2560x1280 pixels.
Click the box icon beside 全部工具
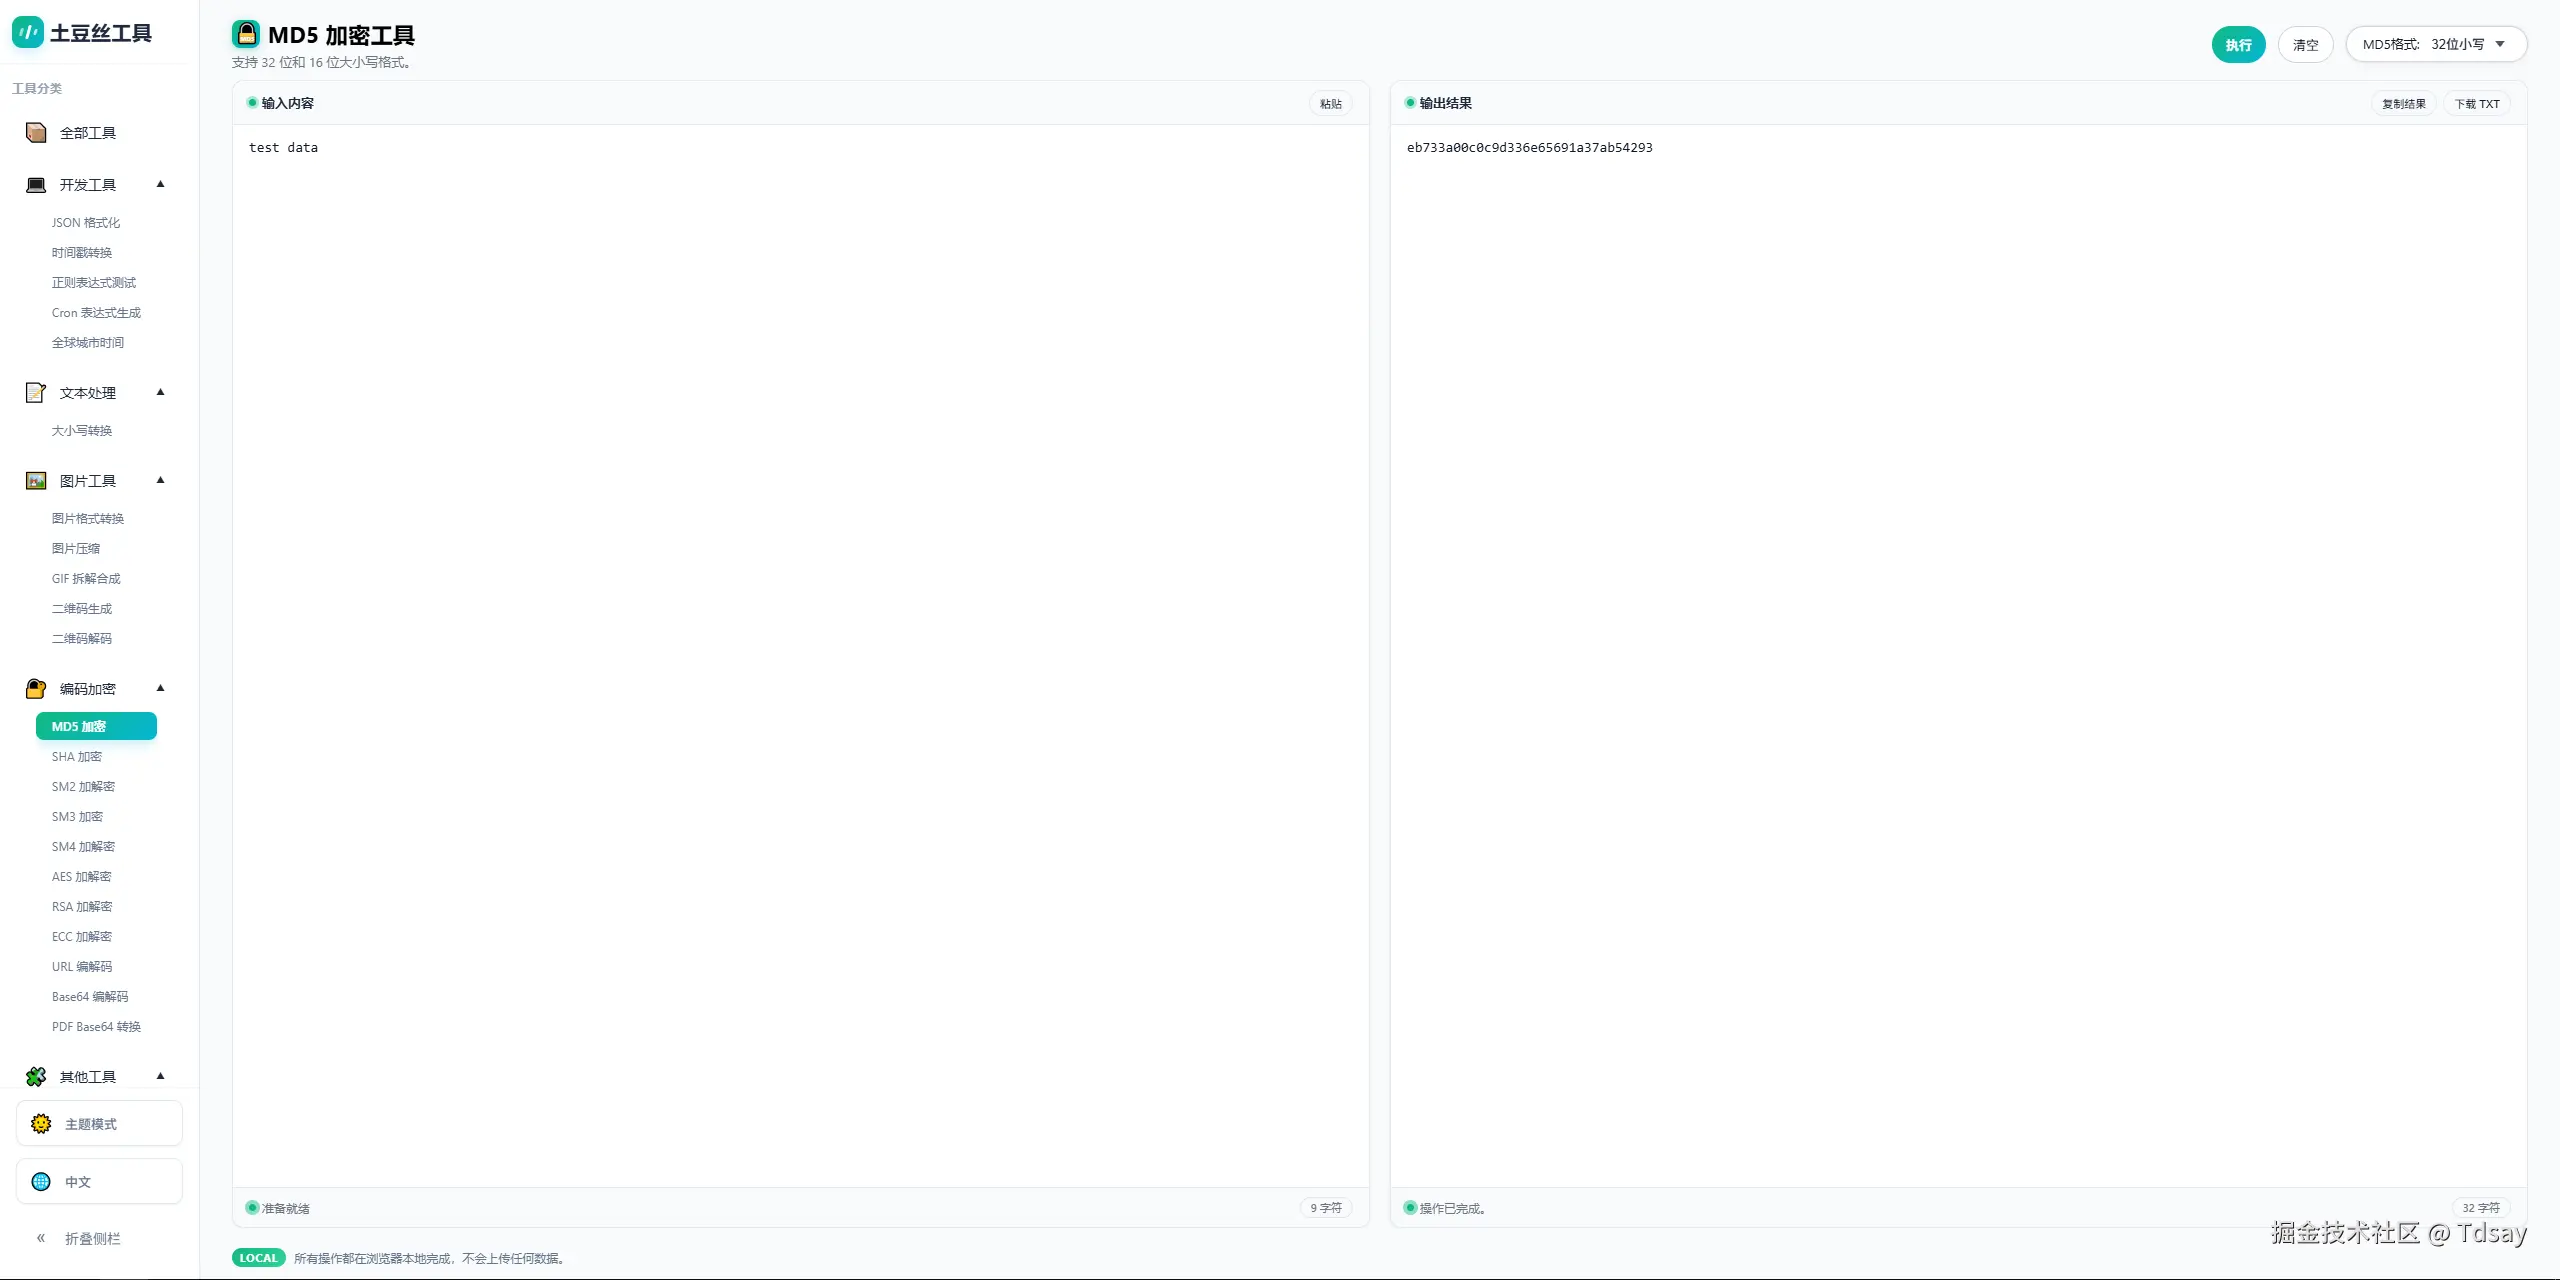click(x=36, y=133)
